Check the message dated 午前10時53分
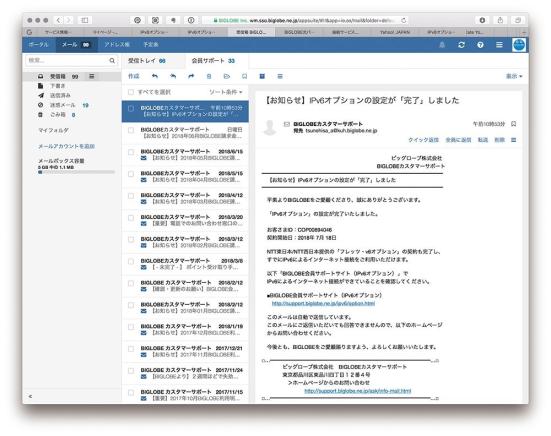The image size is (551, 436). point(131,109)
